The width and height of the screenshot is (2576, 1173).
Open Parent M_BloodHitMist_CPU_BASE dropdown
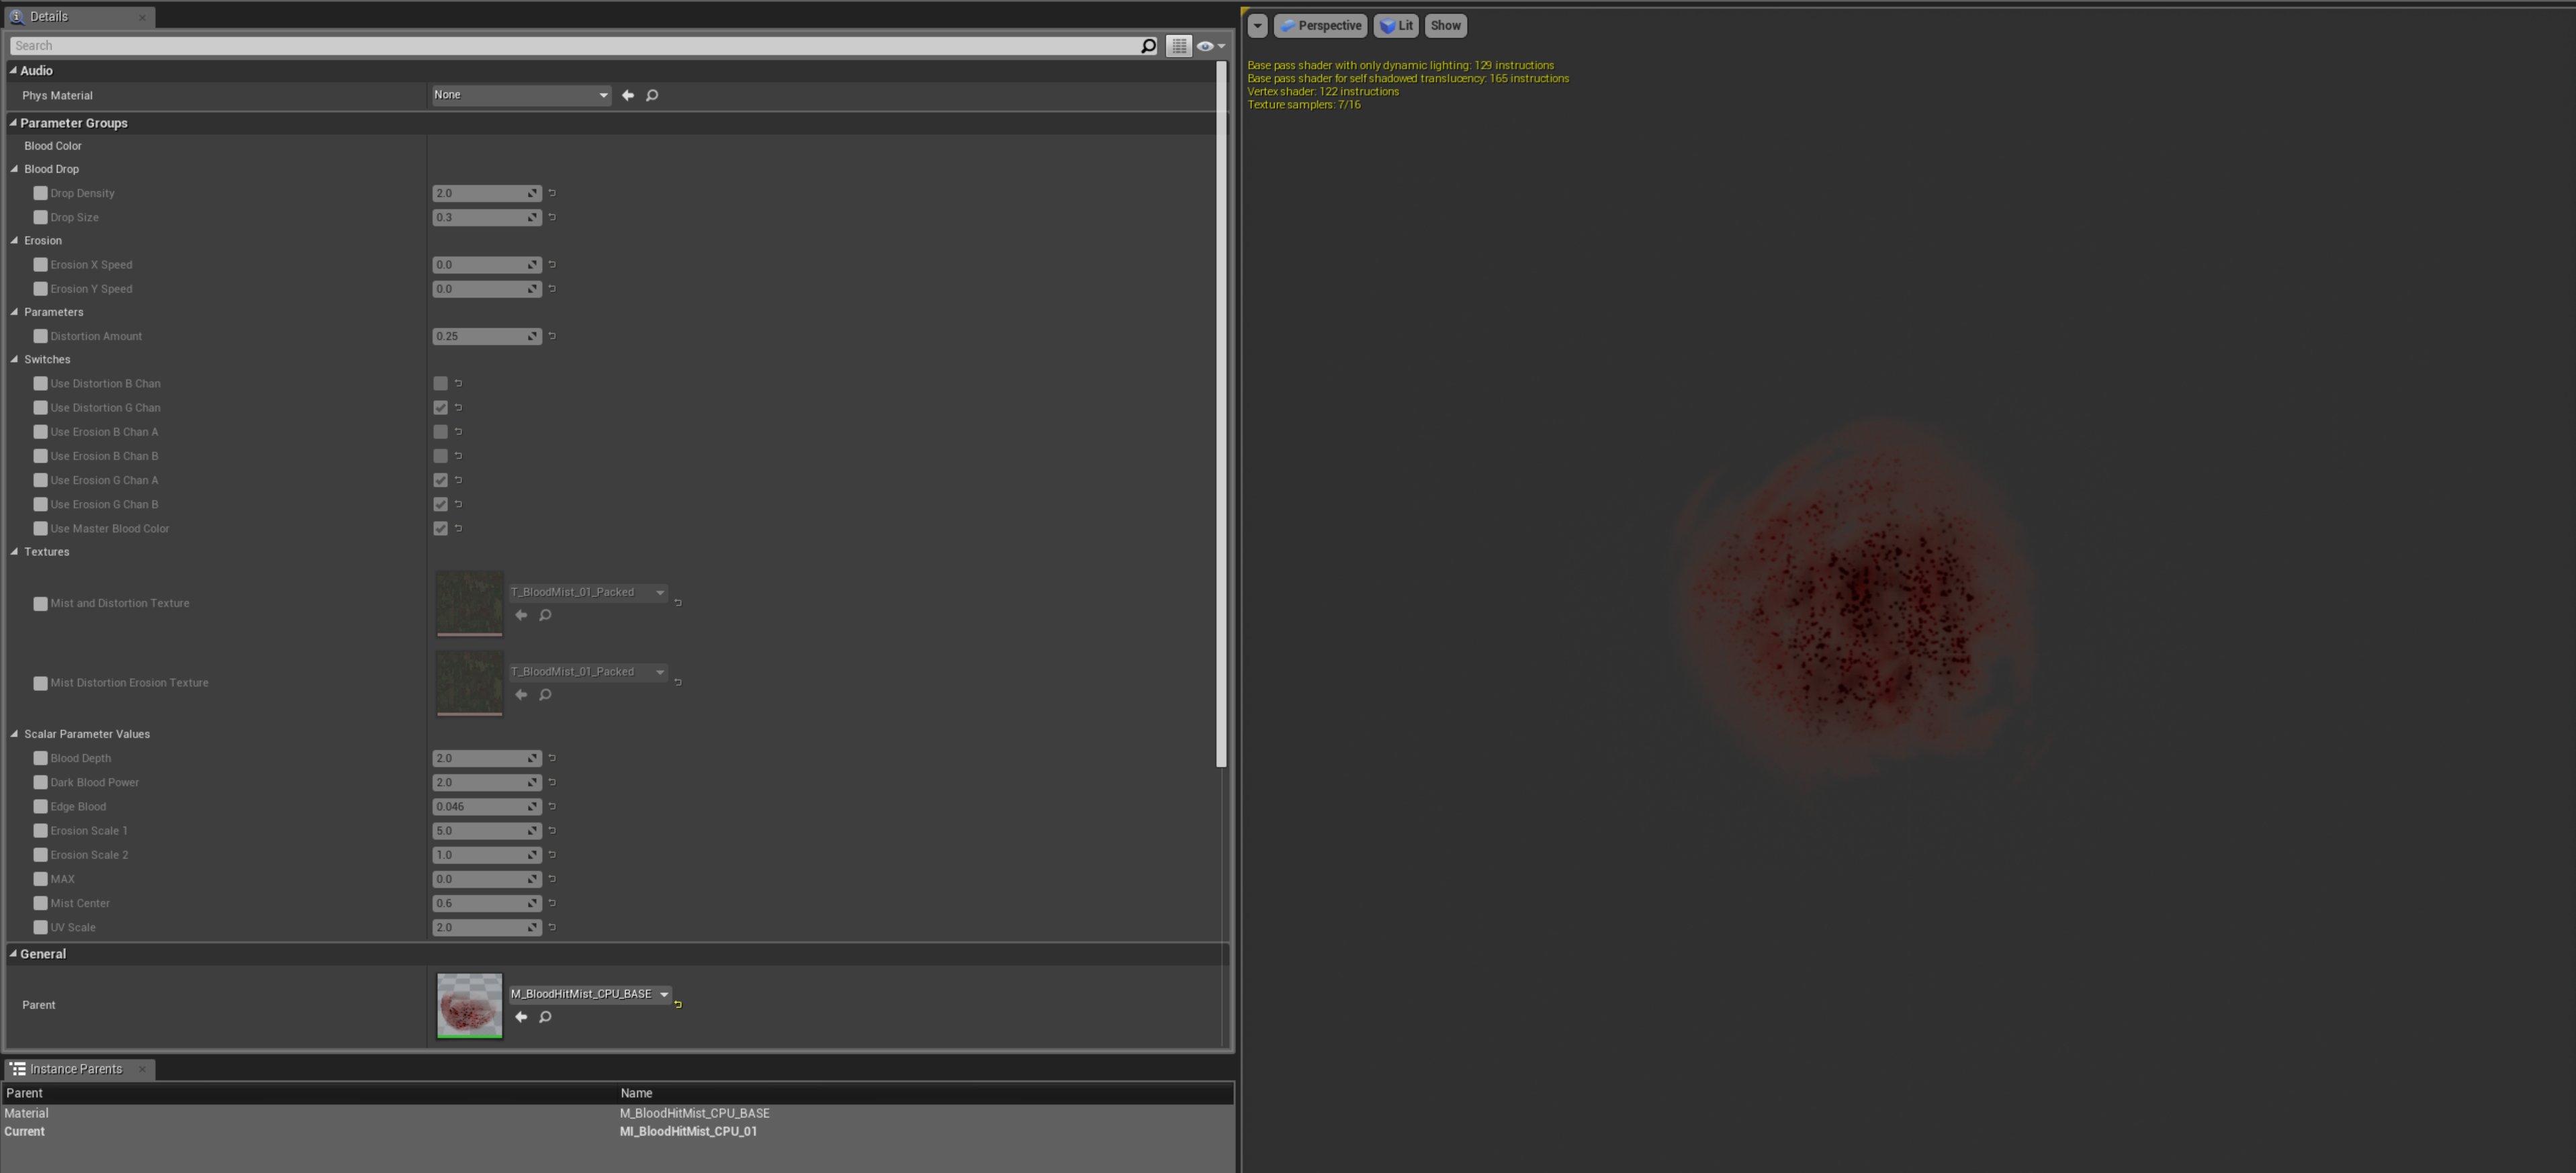(589, 994)
